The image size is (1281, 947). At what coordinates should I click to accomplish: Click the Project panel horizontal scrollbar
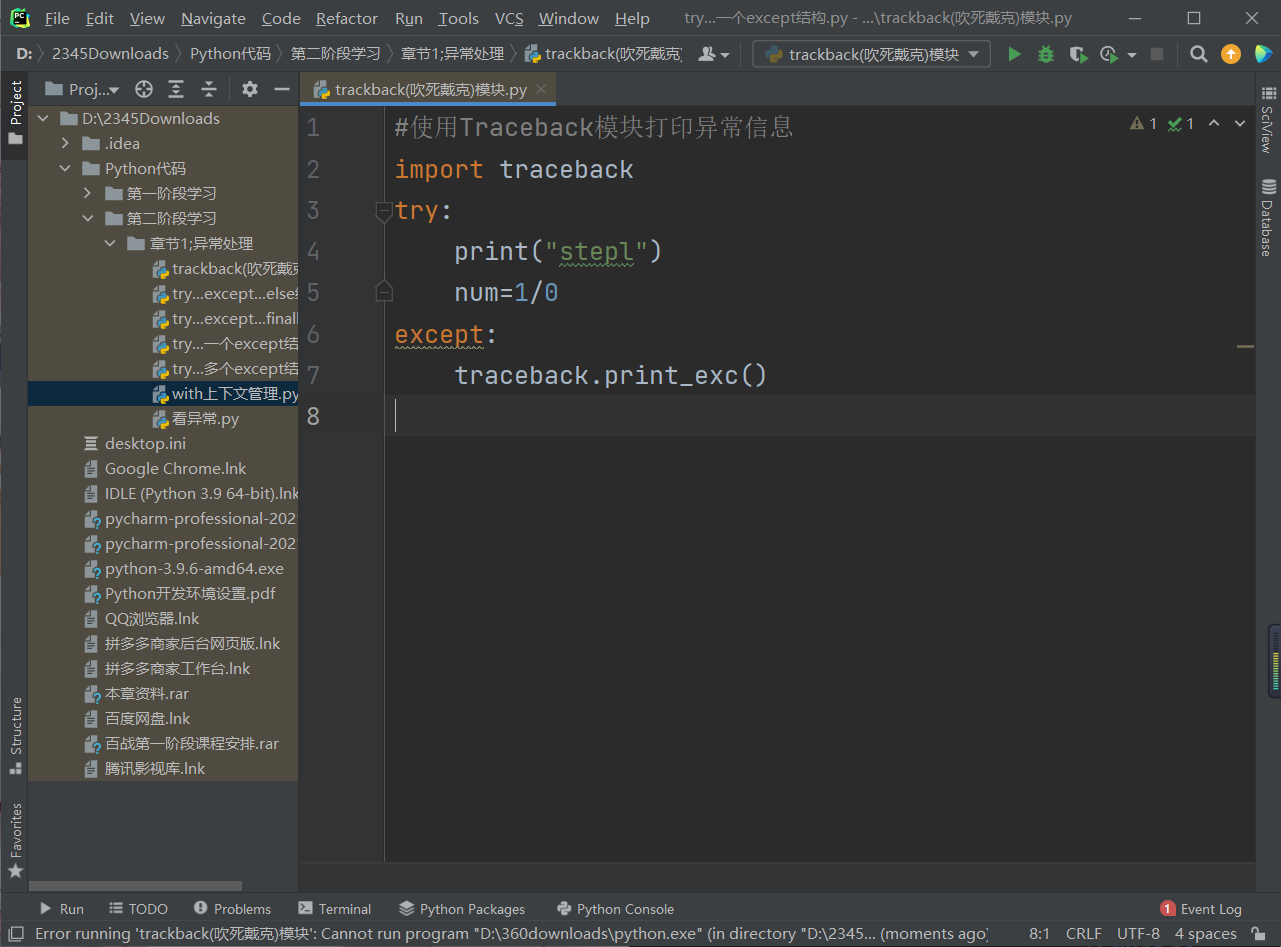135,886
